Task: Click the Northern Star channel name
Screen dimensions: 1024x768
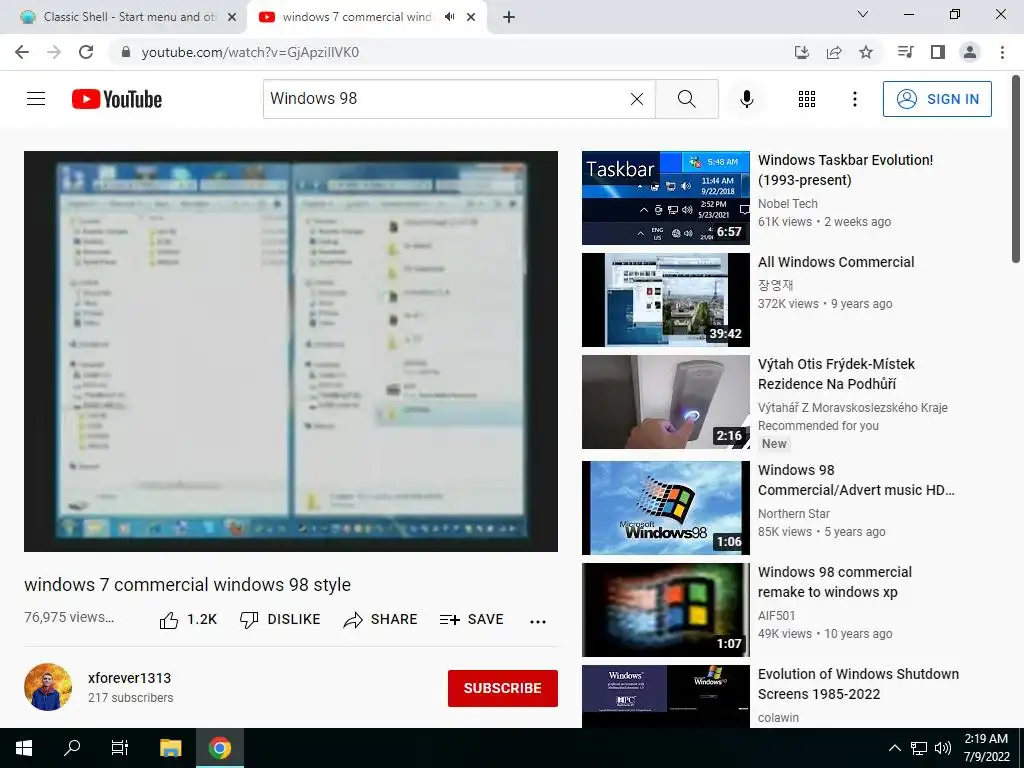Action: [x=793, y=513]
